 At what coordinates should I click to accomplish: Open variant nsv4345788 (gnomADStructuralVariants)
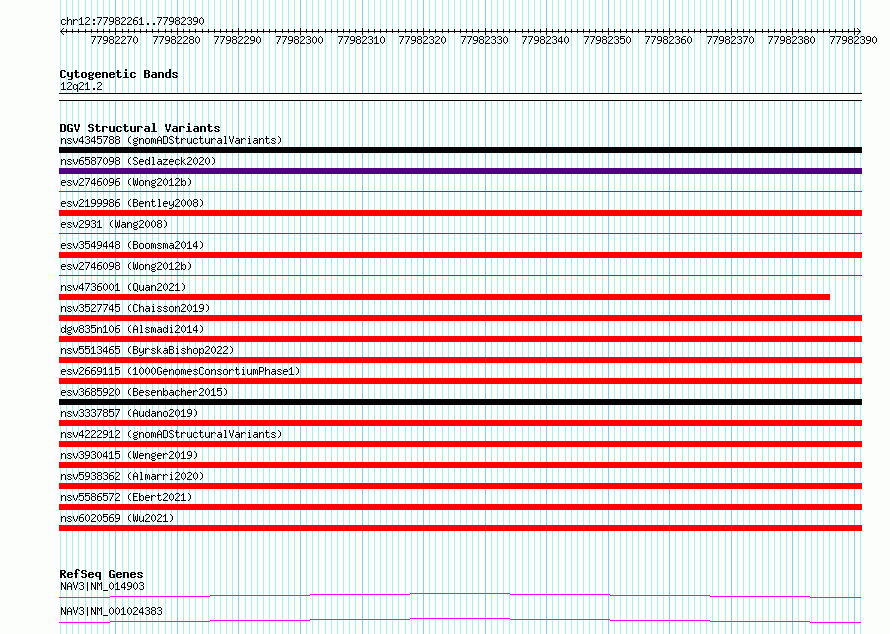171,140
